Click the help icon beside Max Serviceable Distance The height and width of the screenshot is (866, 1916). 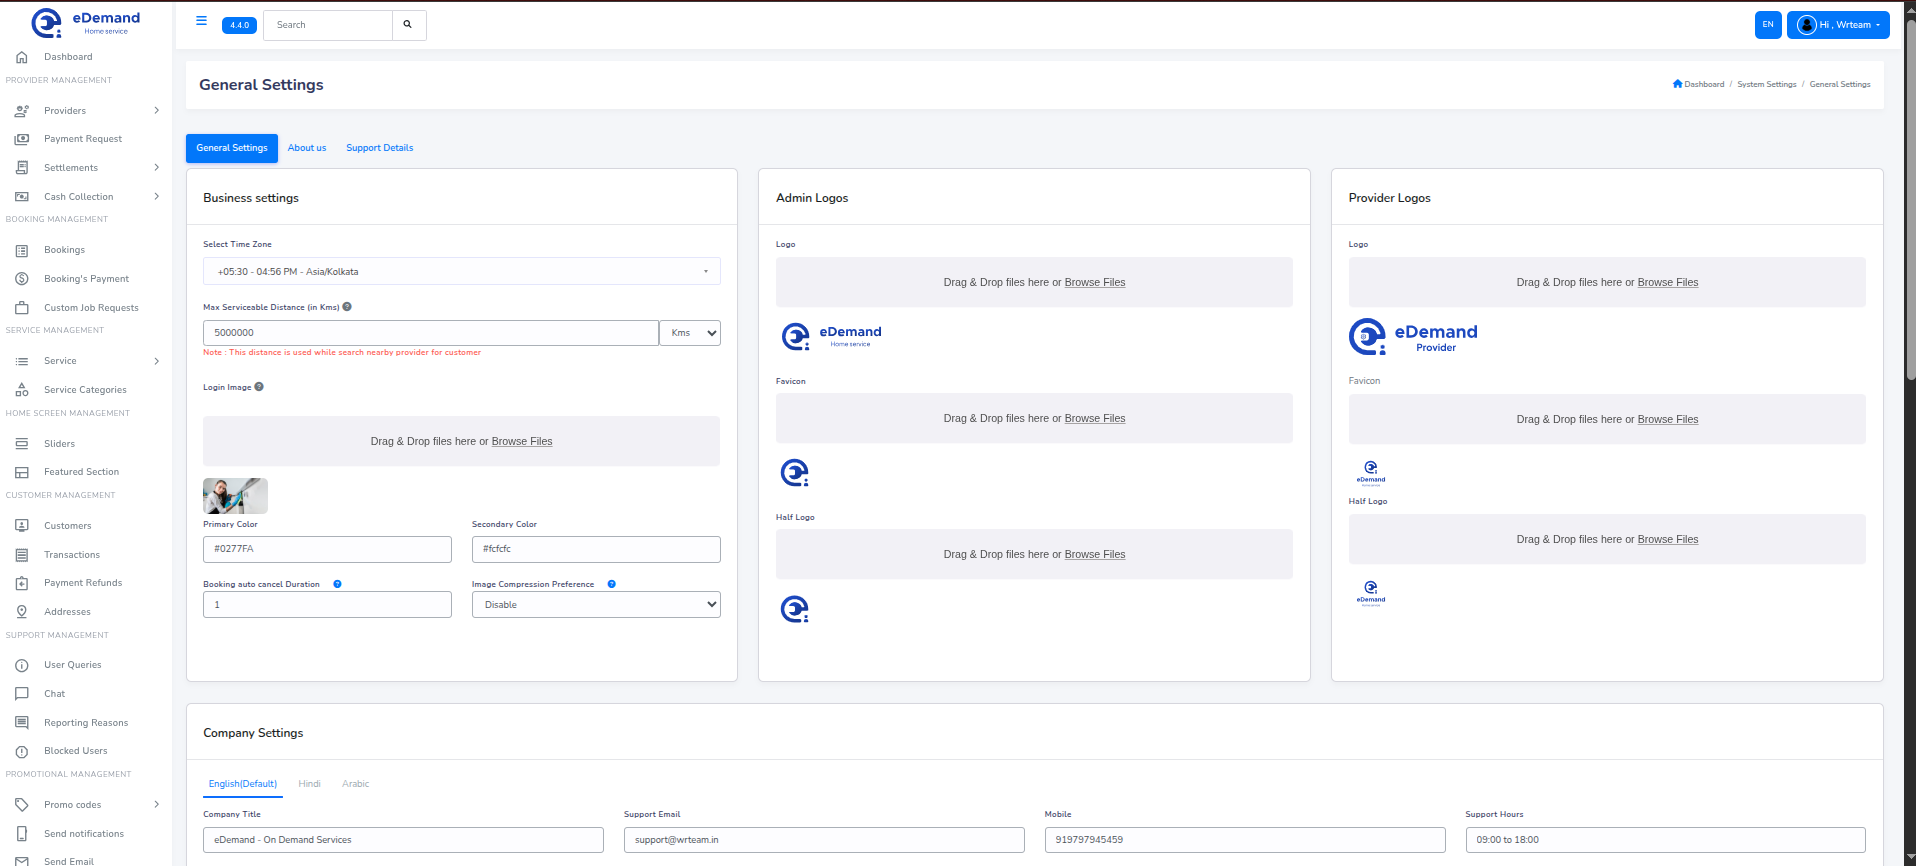click(x=347, y=307)
